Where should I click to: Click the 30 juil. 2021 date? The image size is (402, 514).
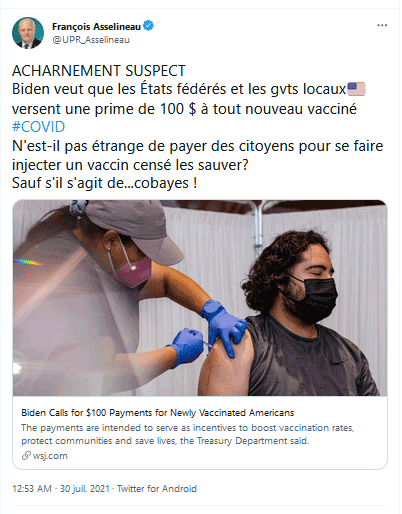(85, 489)
